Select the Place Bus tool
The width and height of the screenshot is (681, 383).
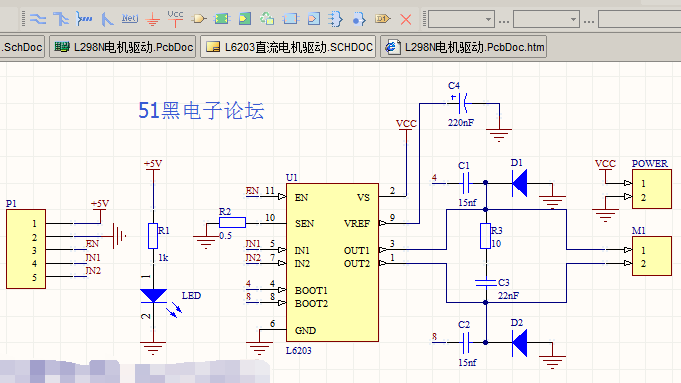click(x=61, y=19)
